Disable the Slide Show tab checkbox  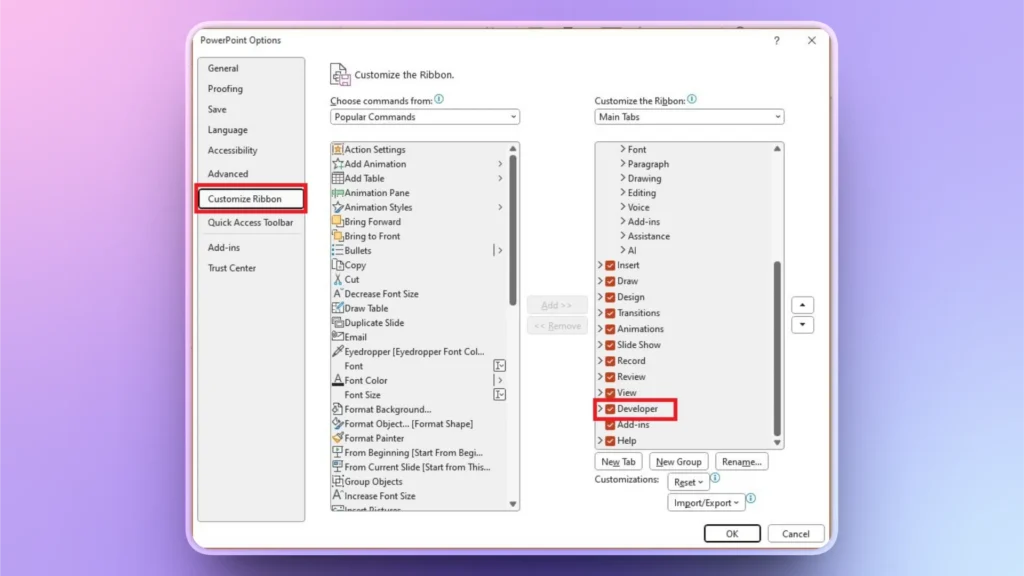pos(609,345)
